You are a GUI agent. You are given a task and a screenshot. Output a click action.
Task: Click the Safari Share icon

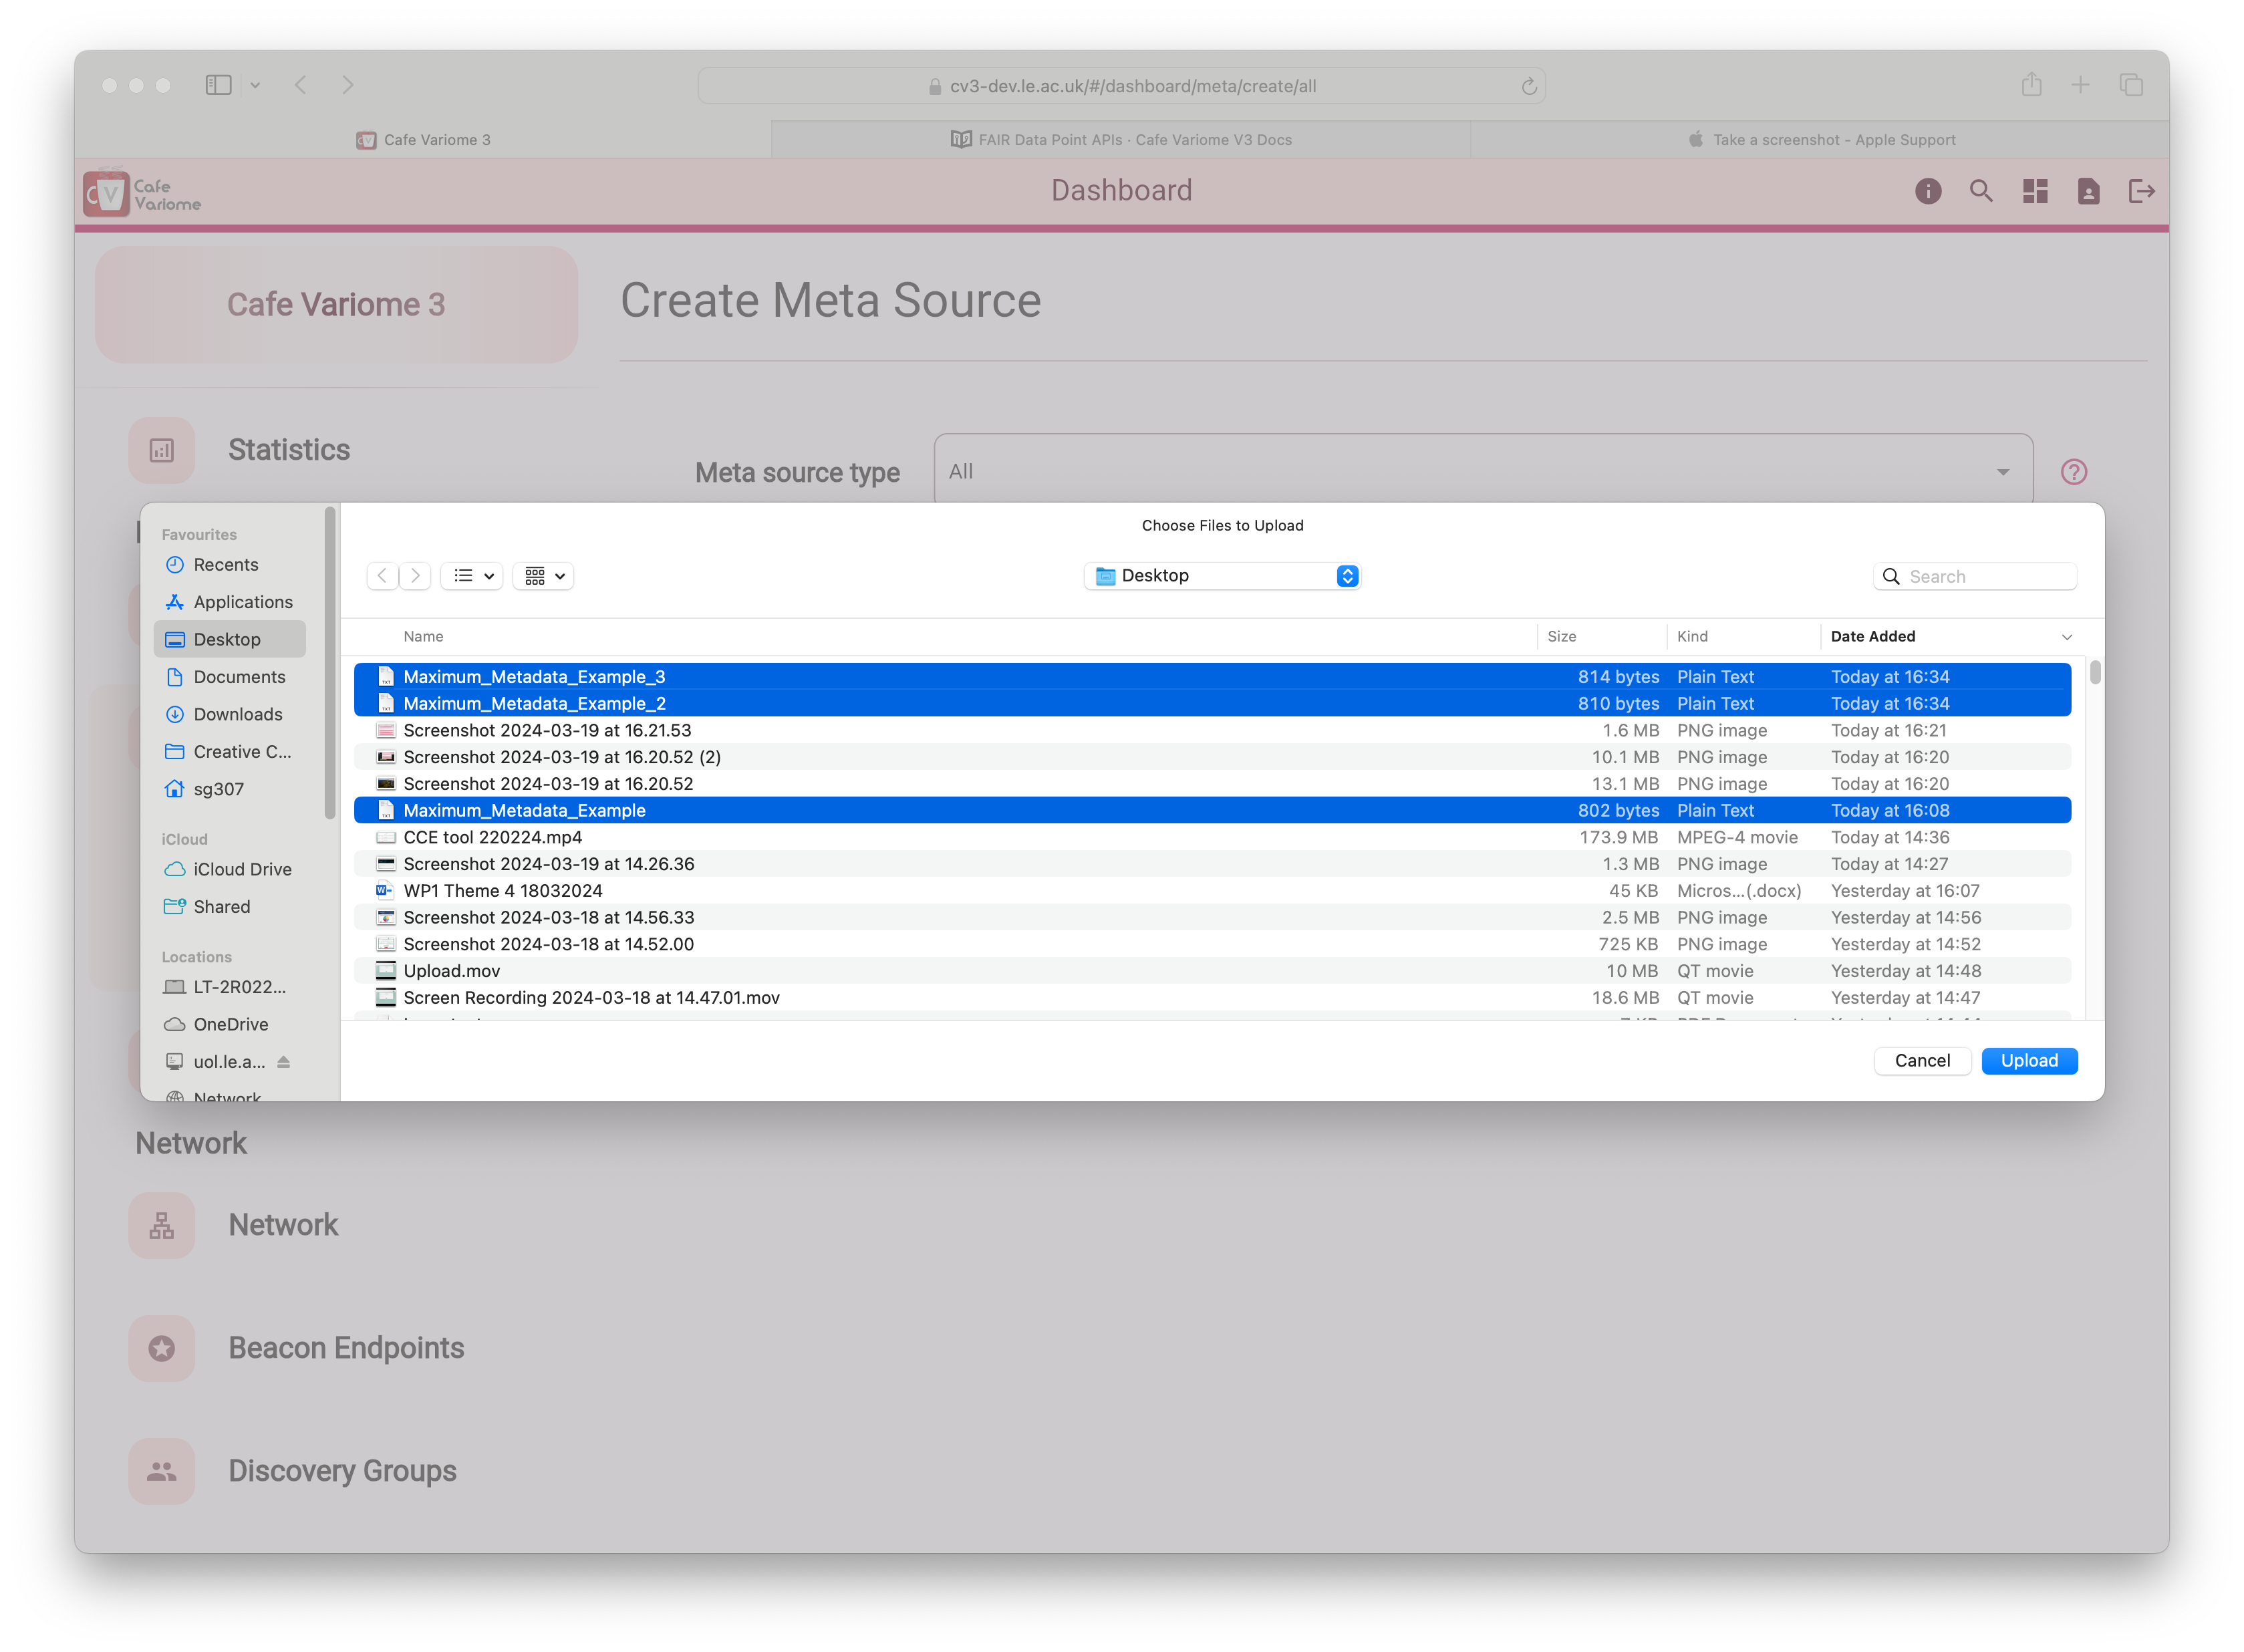[x=2031, y=84]
